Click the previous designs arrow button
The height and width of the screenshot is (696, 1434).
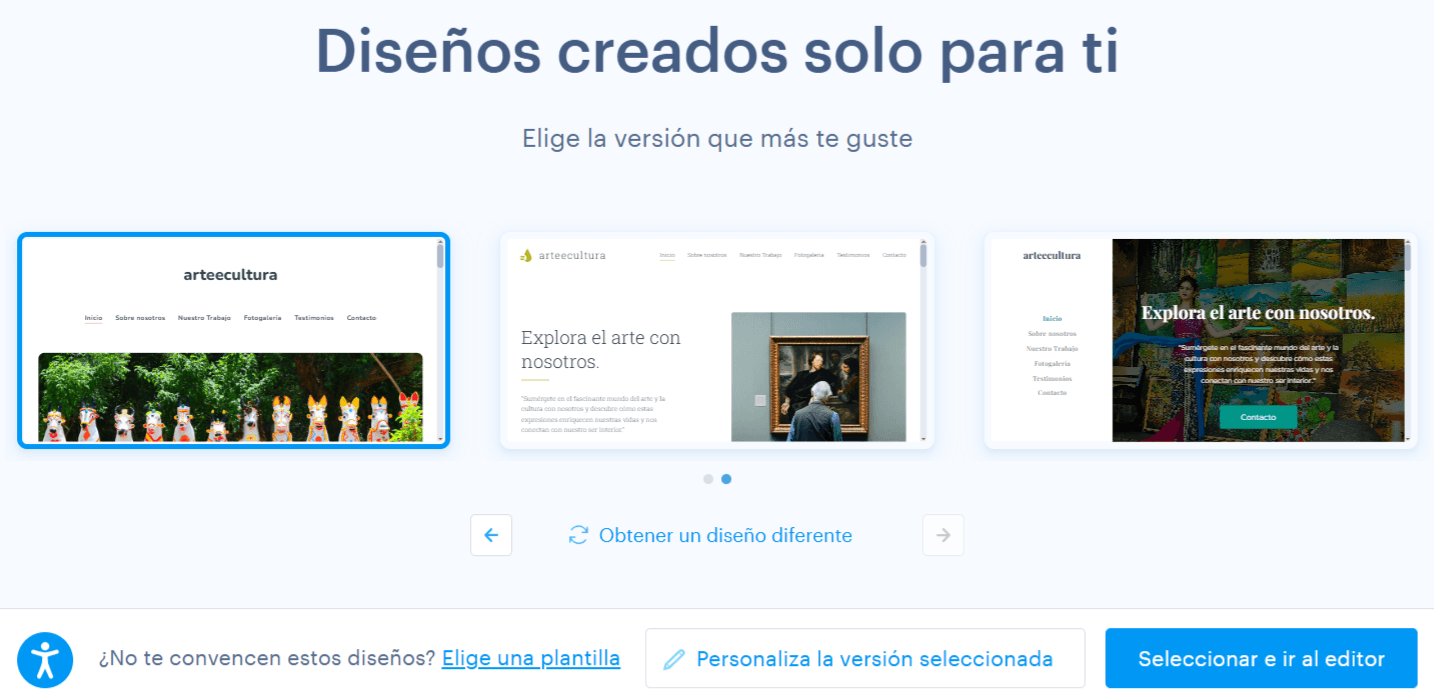tap(491, 535)
